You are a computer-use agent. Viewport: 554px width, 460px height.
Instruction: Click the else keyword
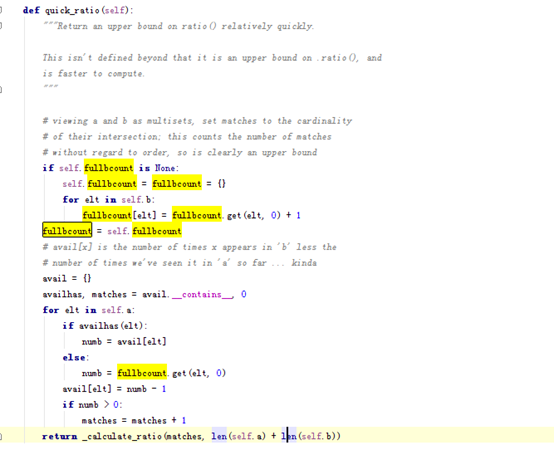(74, 358)
